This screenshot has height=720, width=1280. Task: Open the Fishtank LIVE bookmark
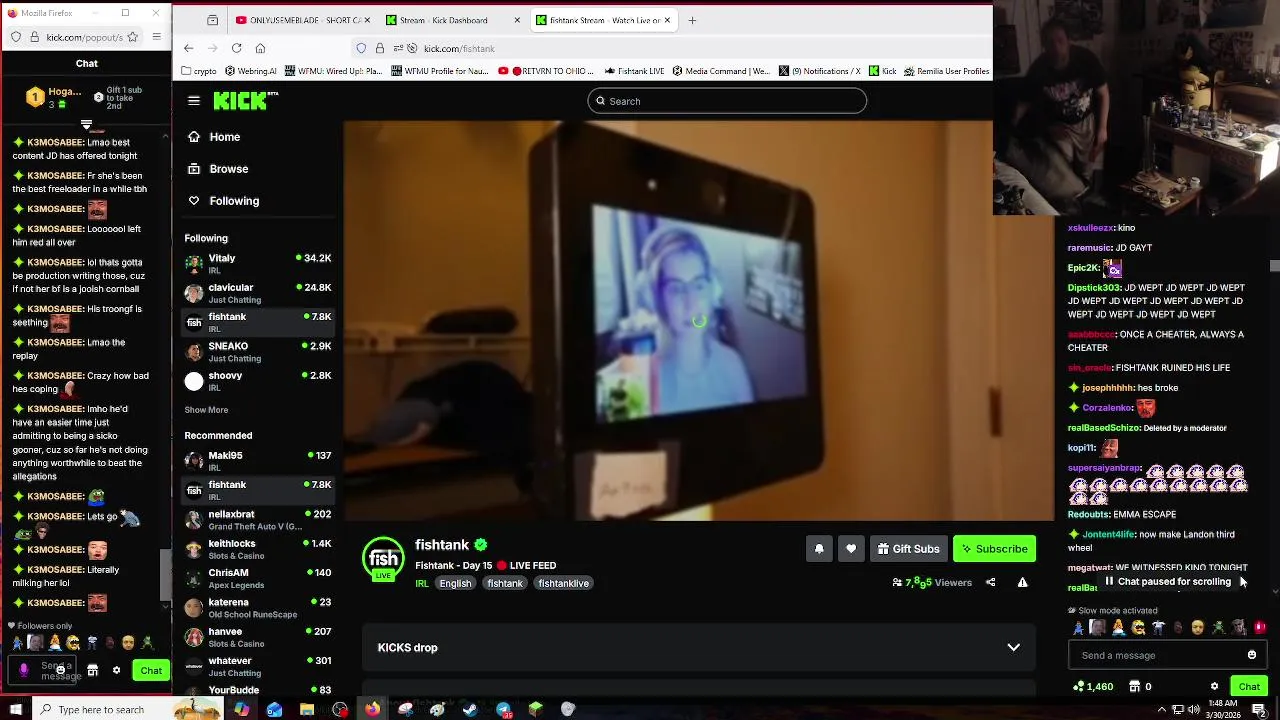(635, 71)
